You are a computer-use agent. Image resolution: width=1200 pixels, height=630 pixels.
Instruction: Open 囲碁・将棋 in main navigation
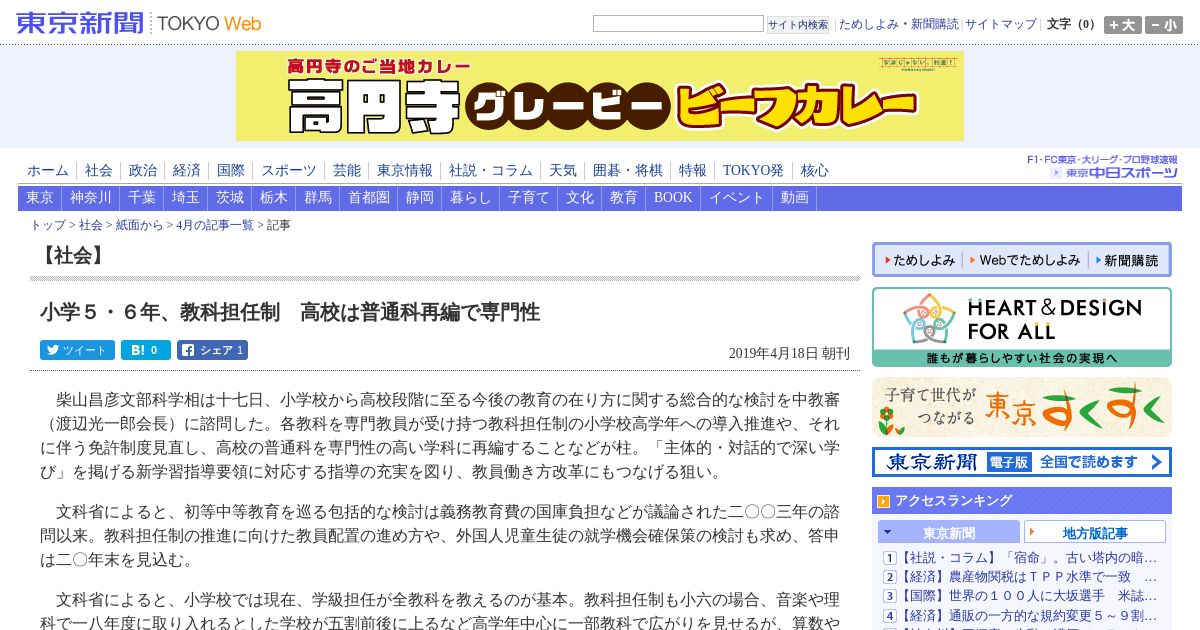(627, 170)
